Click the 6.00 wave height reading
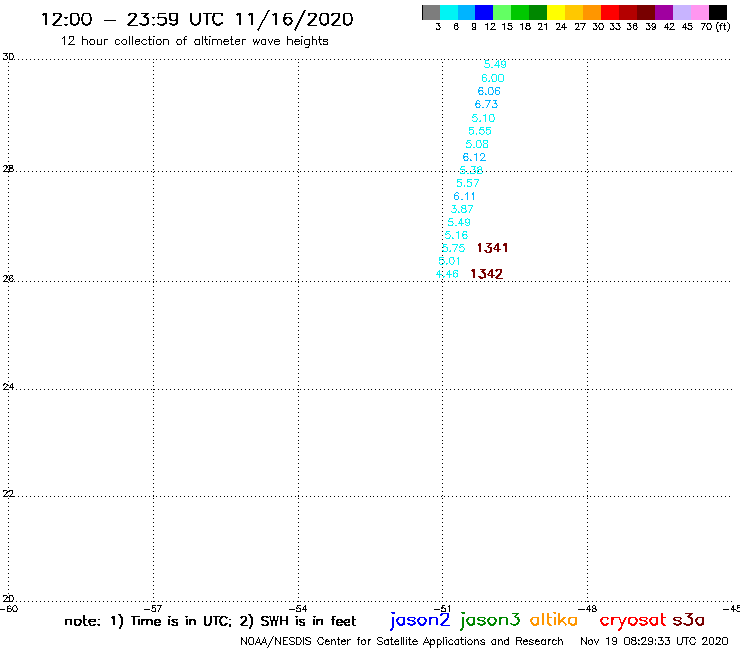 (x=493, y=78)
